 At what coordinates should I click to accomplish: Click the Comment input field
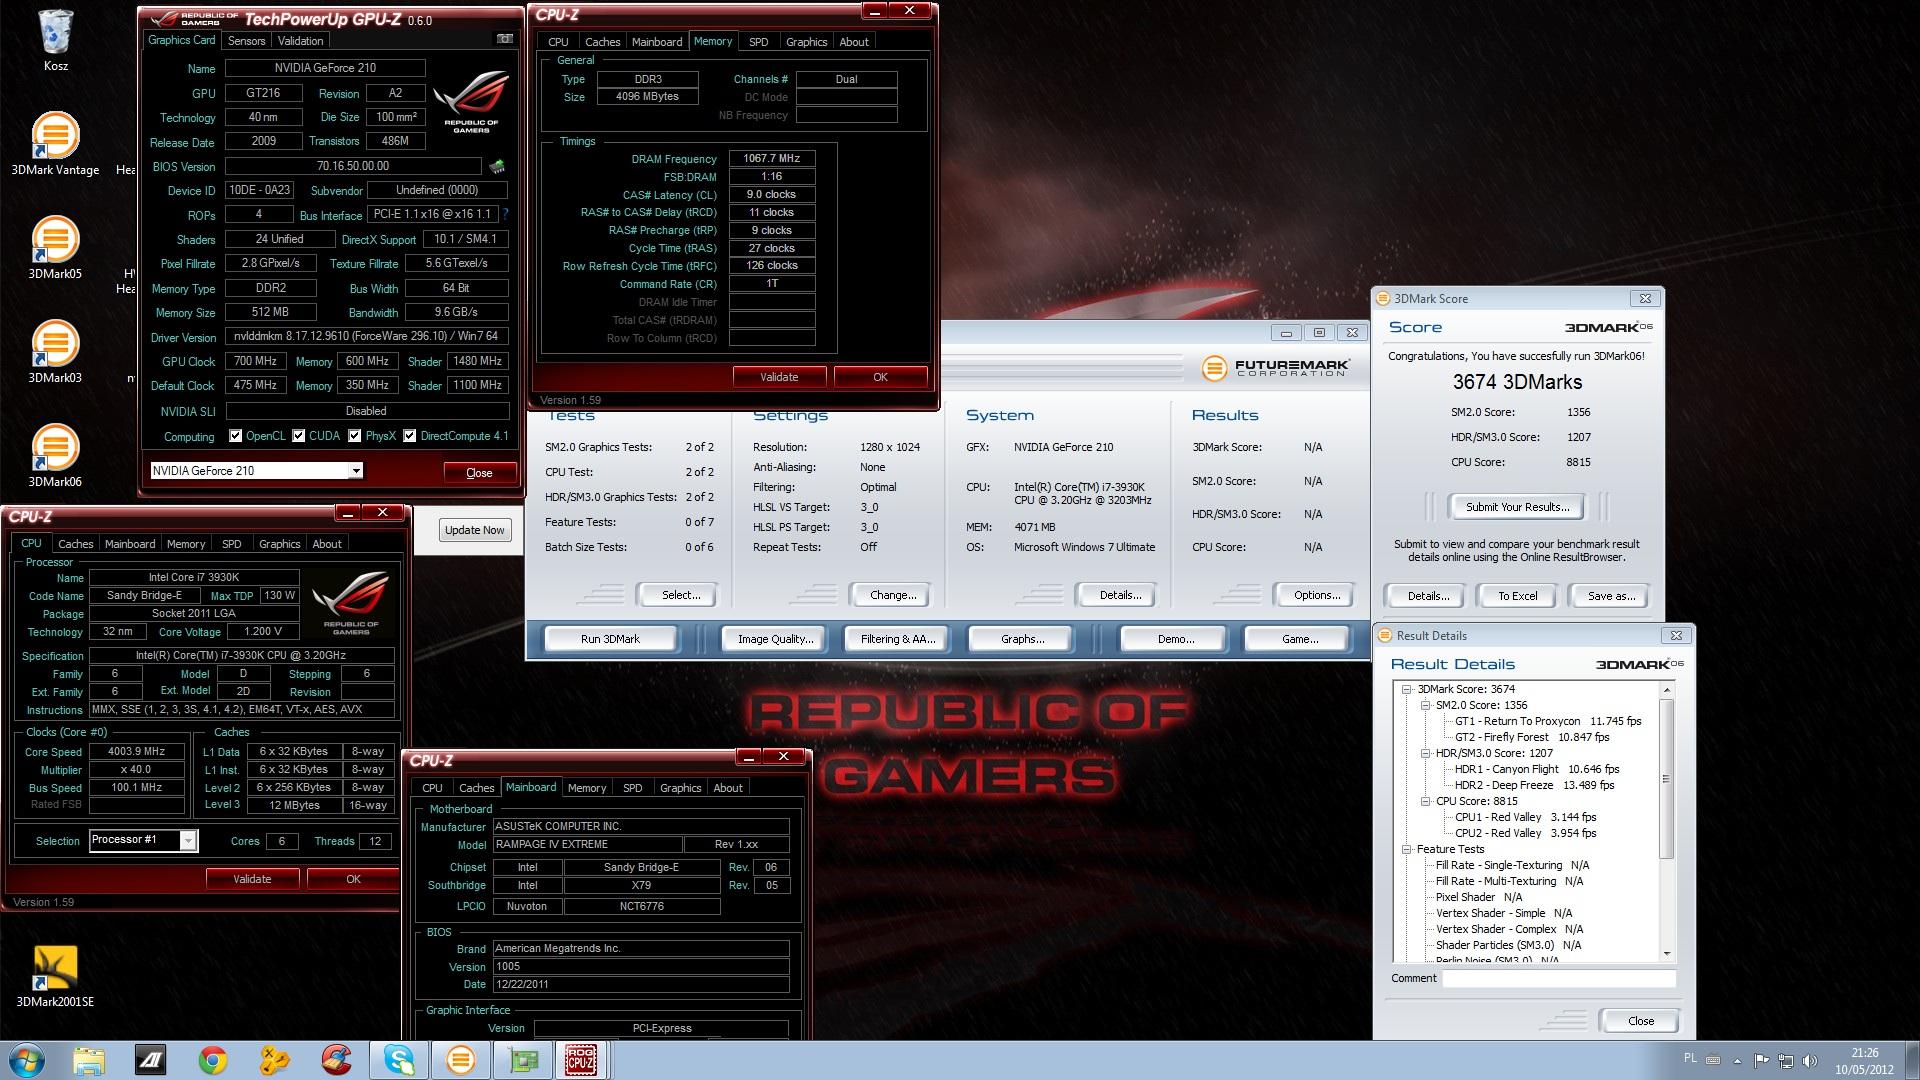point(1558,978)
